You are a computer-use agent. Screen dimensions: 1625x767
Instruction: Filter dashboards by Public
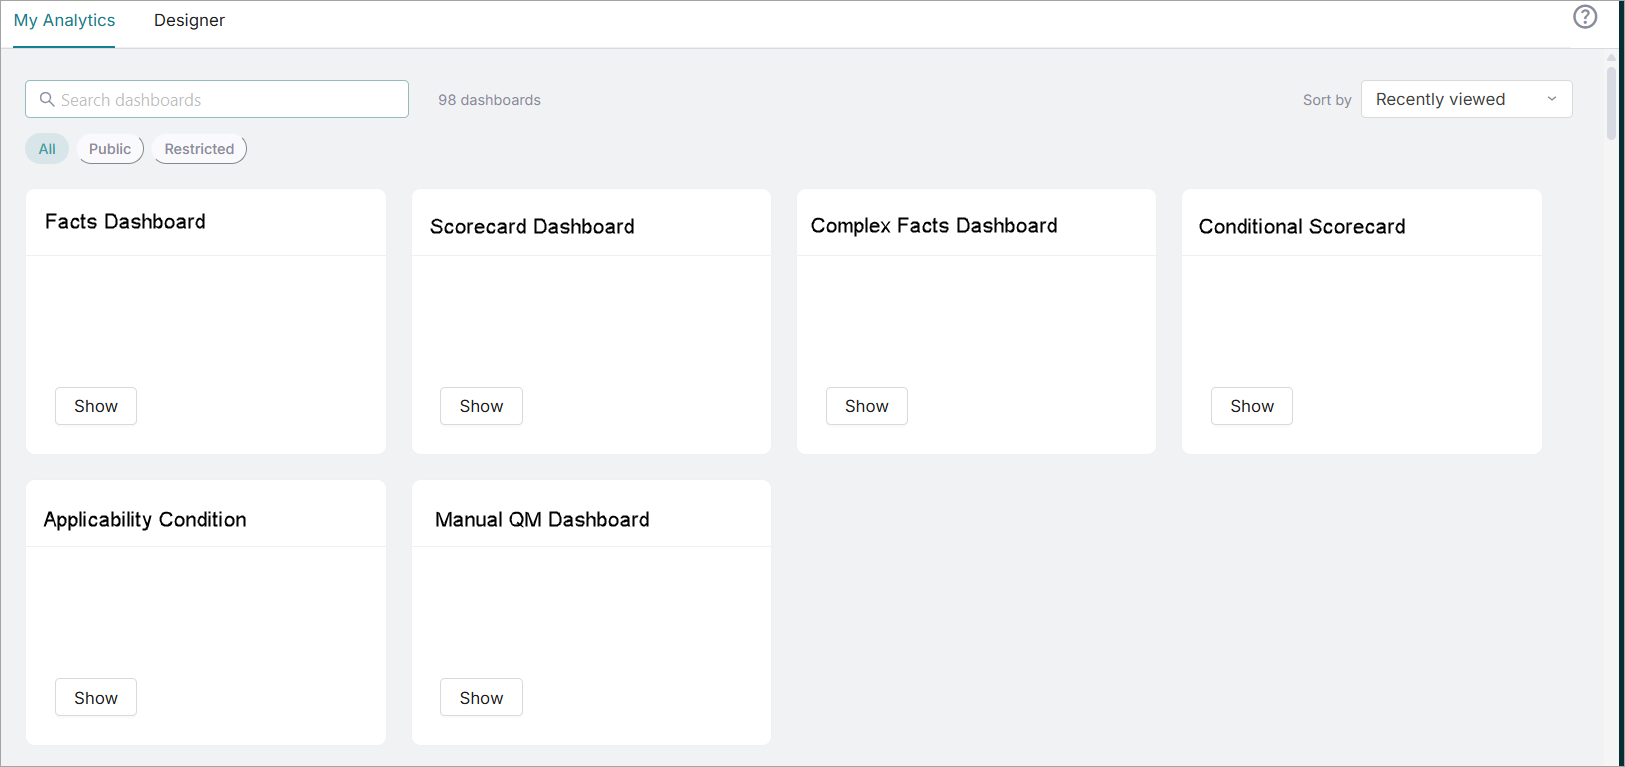(x=110, y=149)
